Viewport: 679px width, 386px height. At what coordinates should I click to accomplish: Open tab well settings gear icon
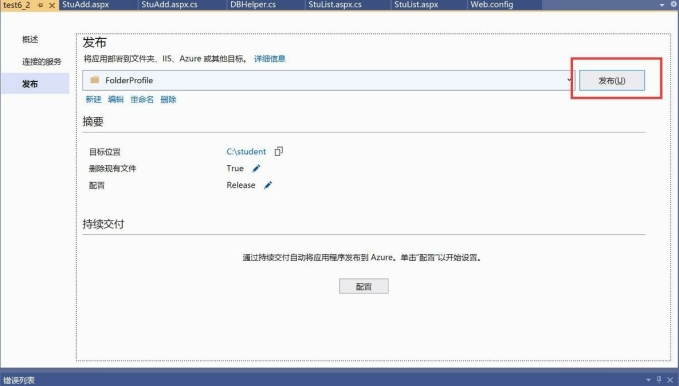(674, 4)
